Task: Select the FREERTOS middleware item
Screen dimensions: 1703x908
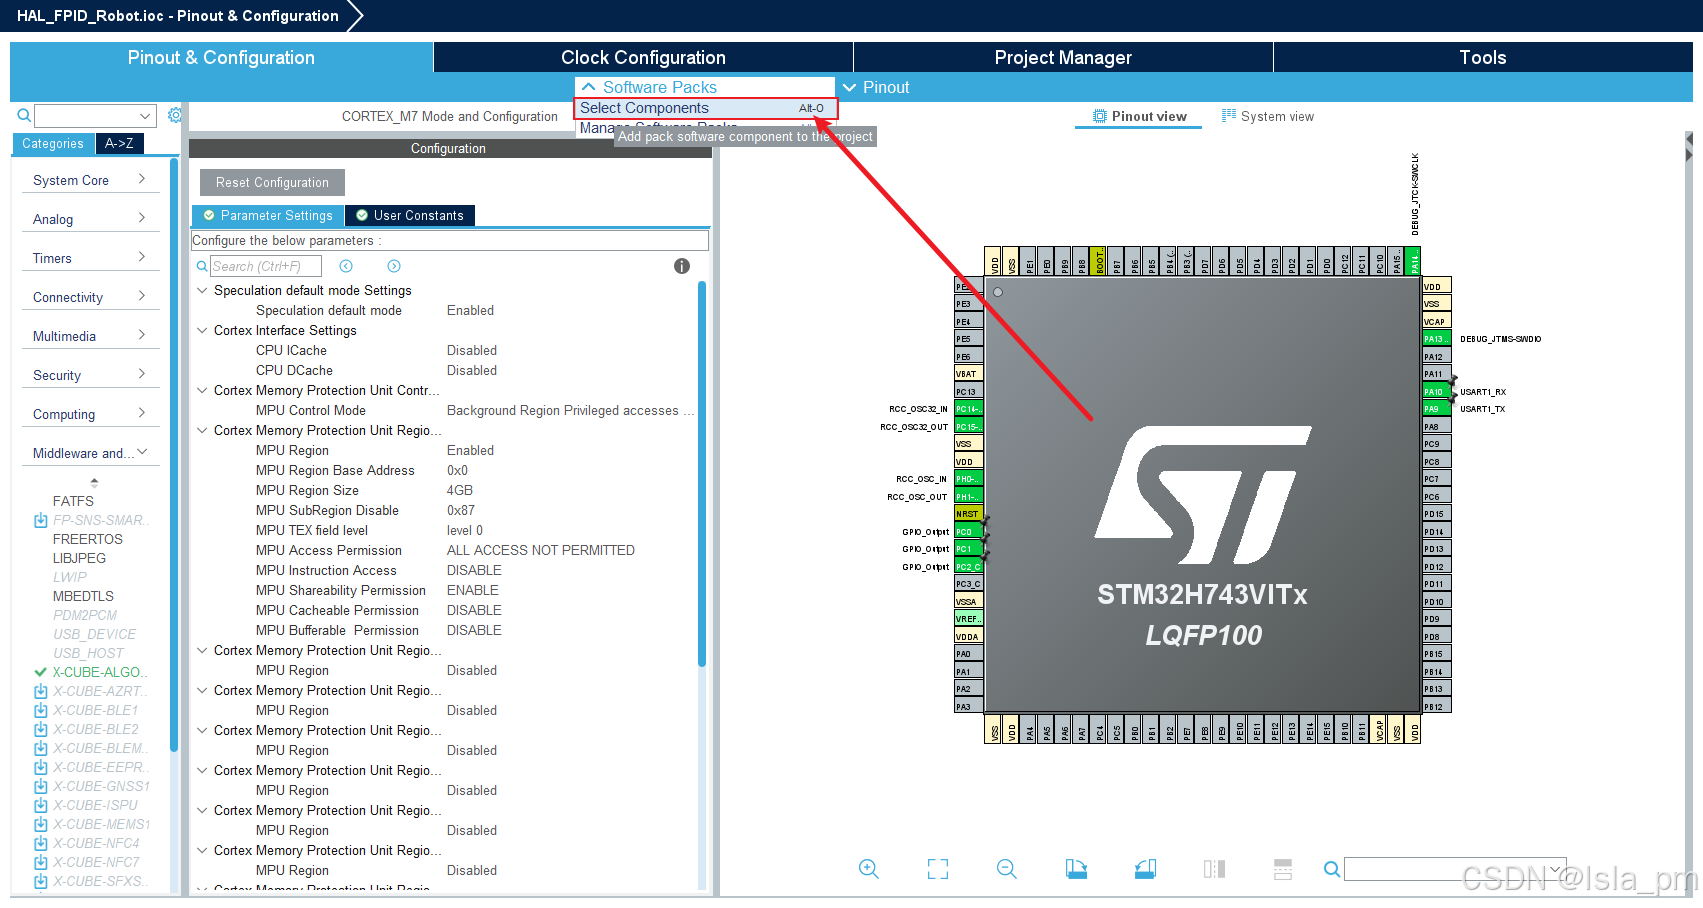Action: (x=88, y=539)
